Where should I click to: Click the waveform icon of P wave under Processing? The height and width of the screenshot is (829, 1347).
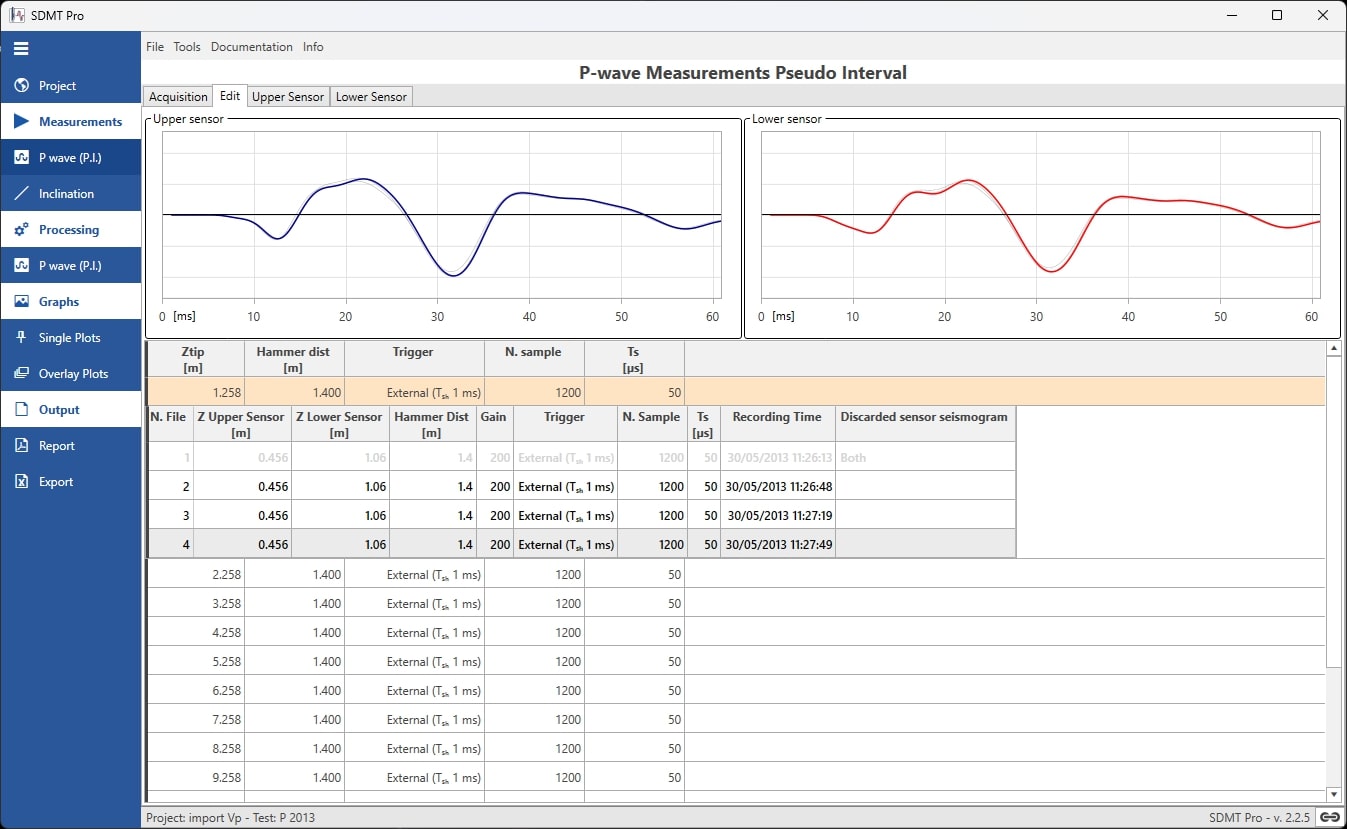click(21, 266)
